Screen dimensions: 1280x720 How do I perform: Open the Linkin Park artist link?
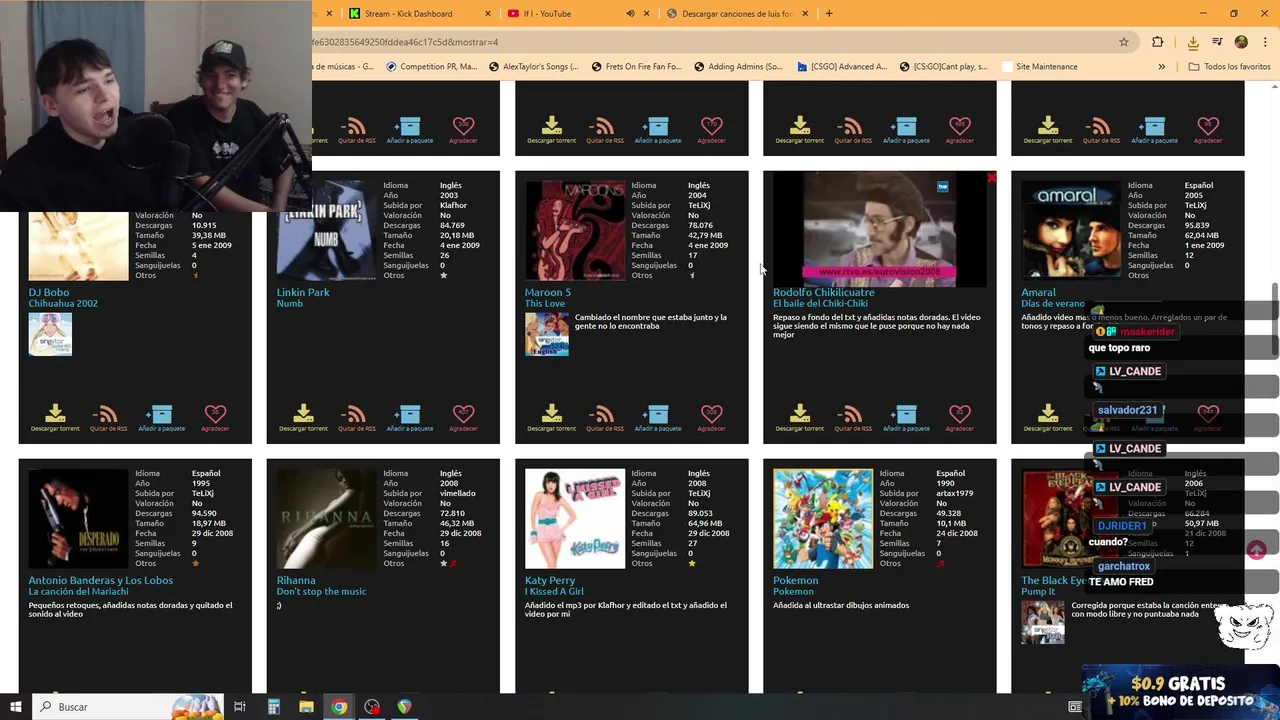click(303, 292)
